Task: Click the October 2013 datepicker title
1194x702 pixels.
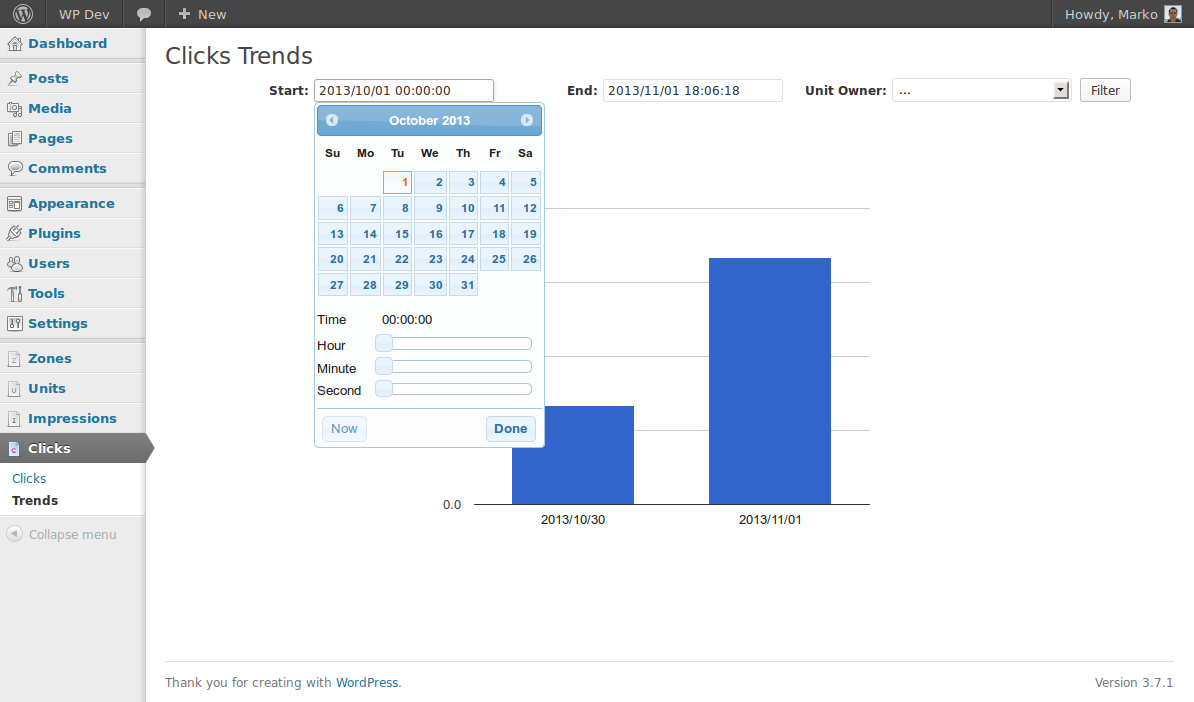Action: (429, 120)
